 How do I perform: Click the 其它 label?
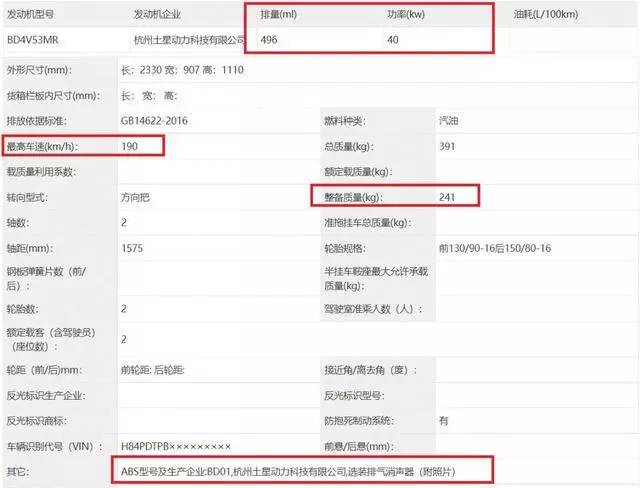[x=18, y=472]
